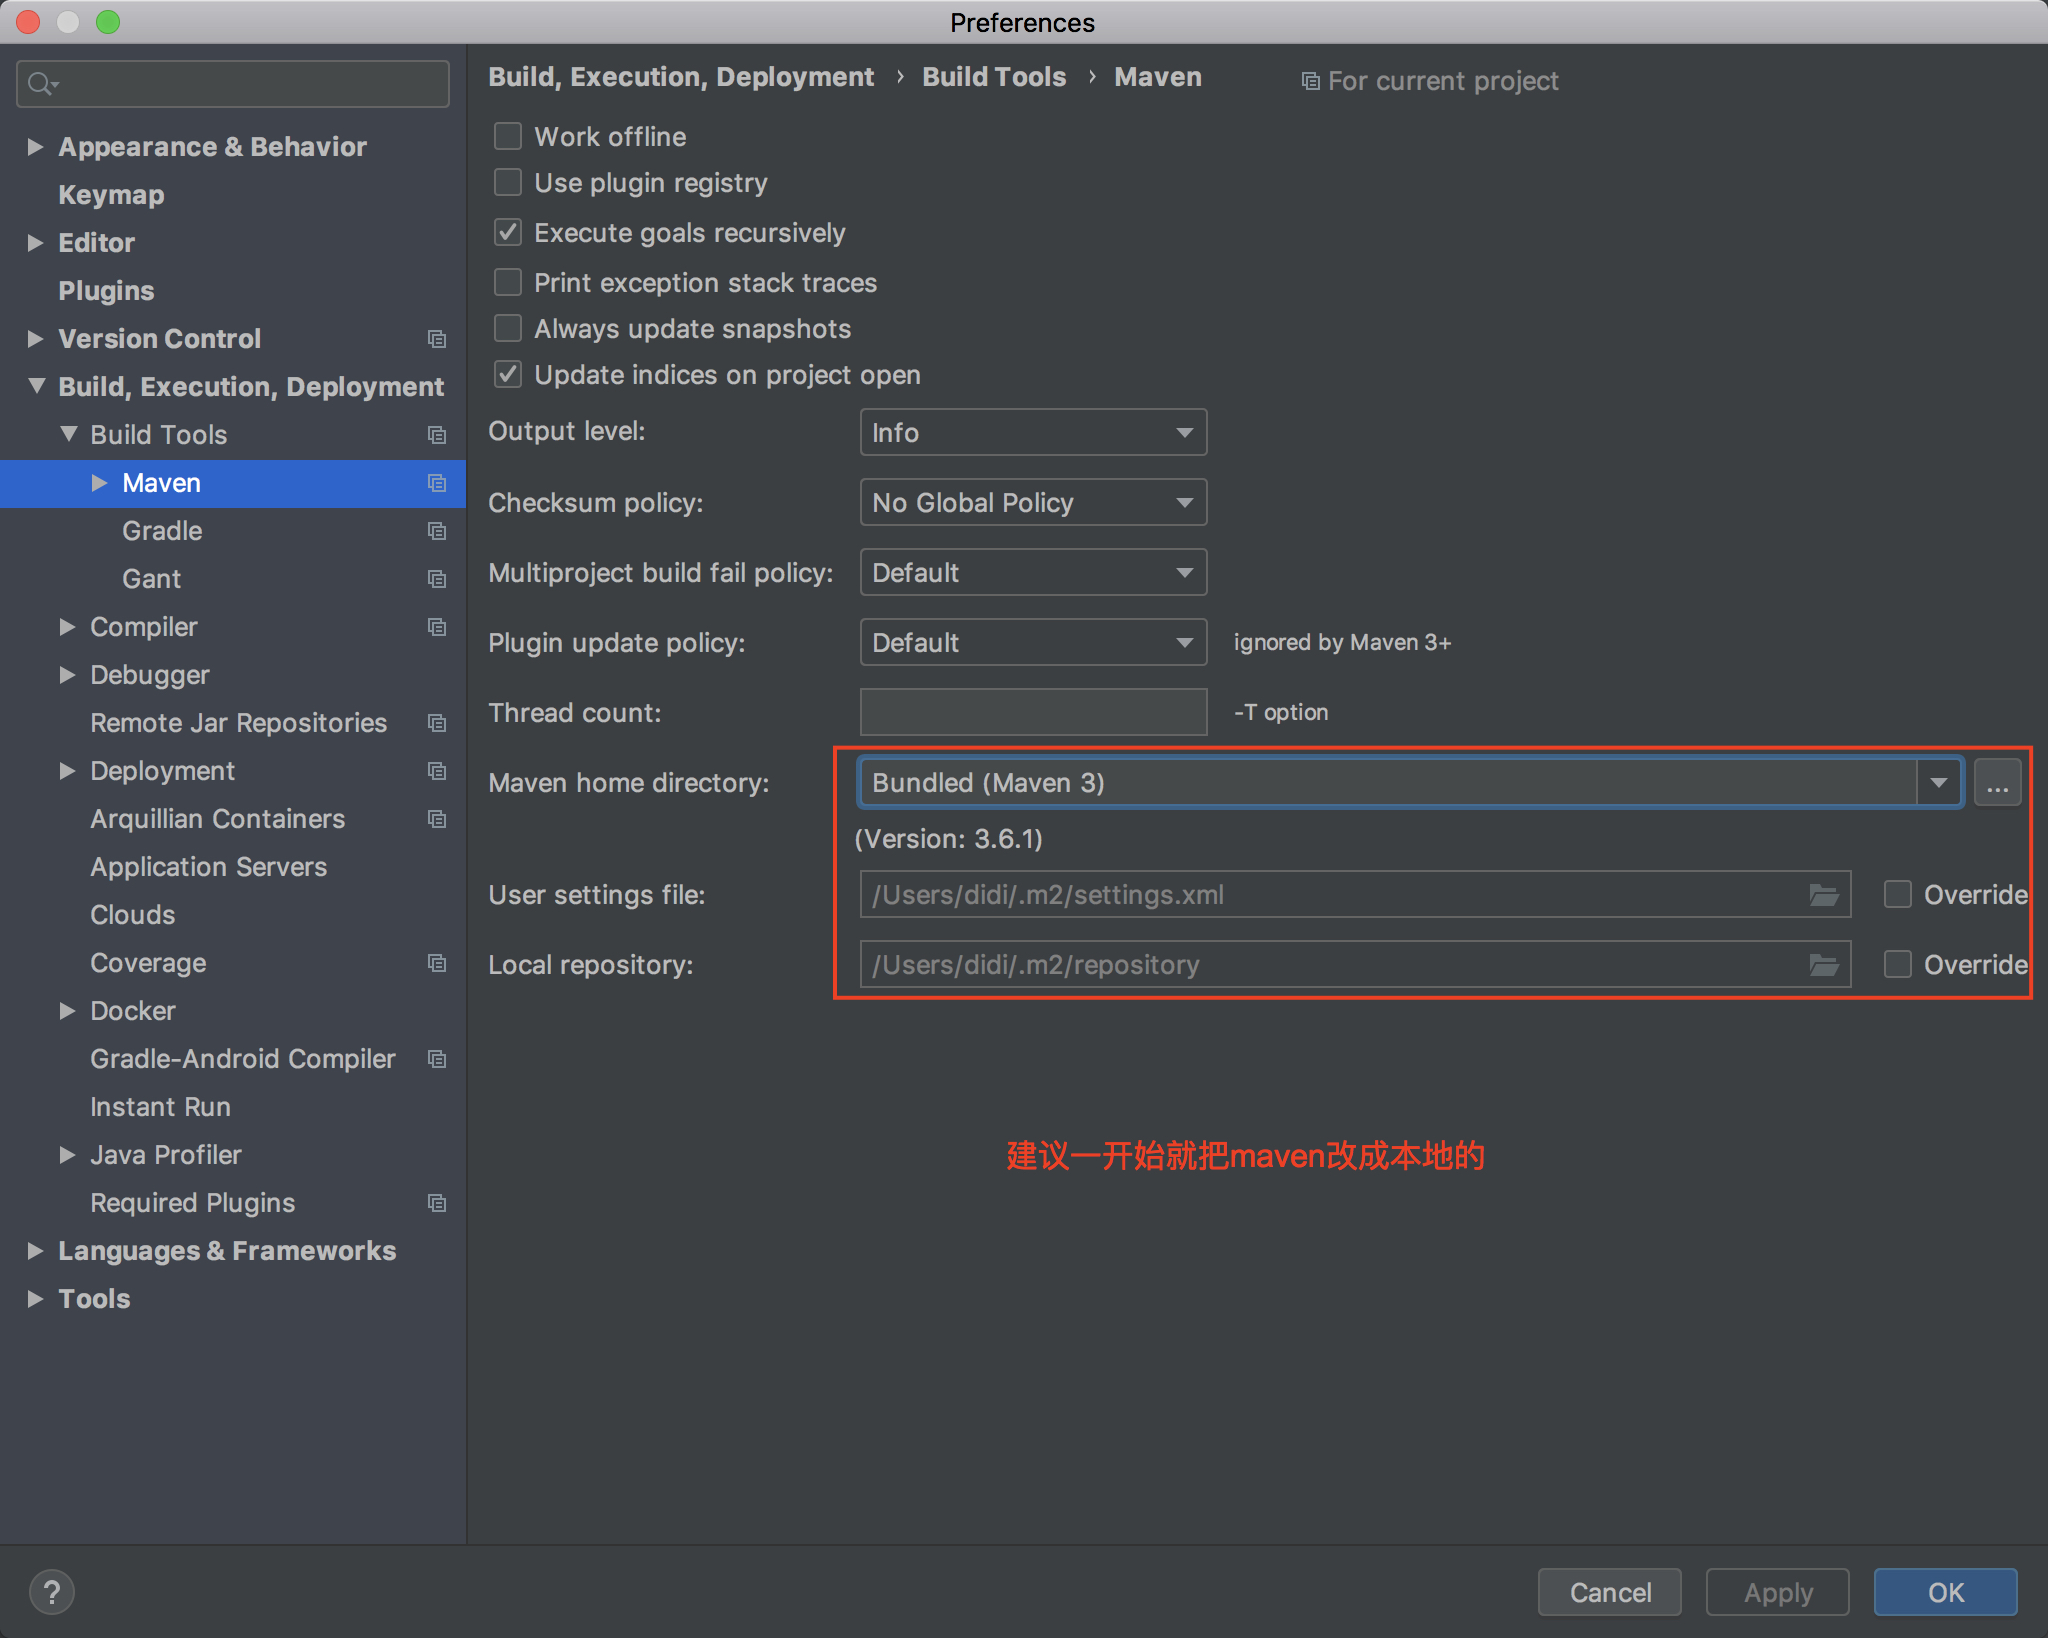Click the help question mark icon
Screen dimensions: 2048x1638
click(51, 1591)
